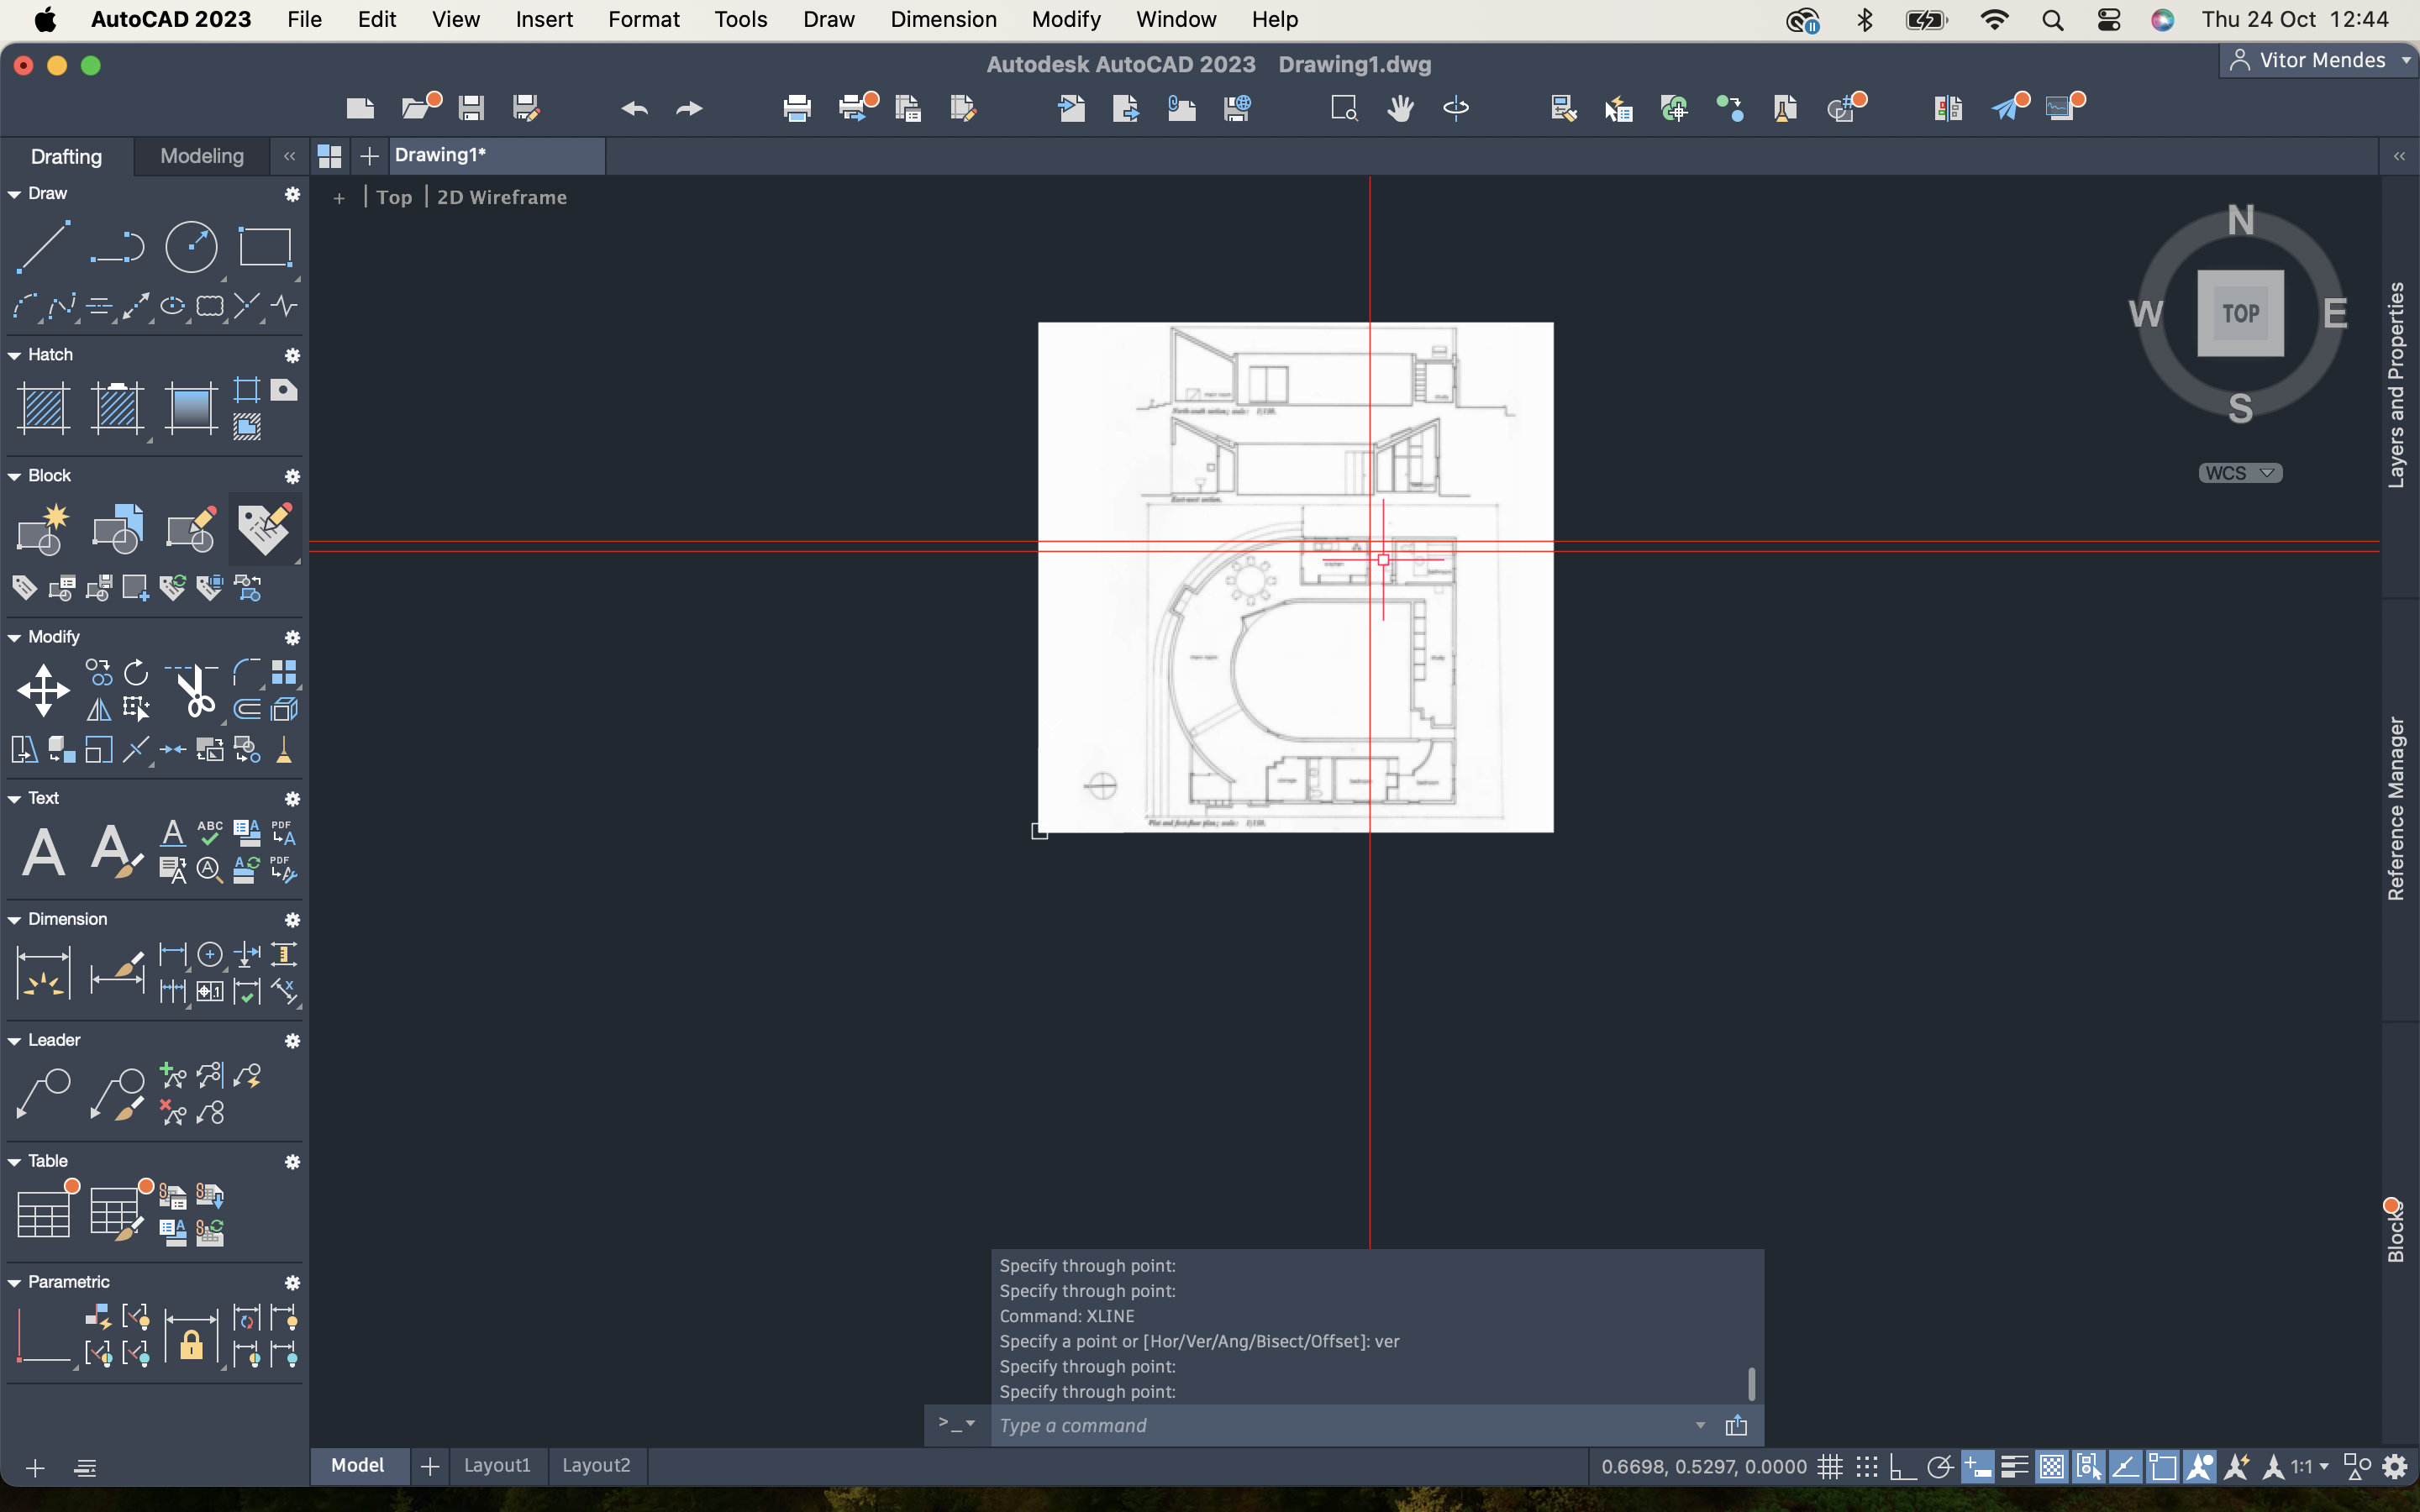2420x1512 pixels.
Task: Open the 1:1 annotation scale dropdown
Action: point(2310,1467)
